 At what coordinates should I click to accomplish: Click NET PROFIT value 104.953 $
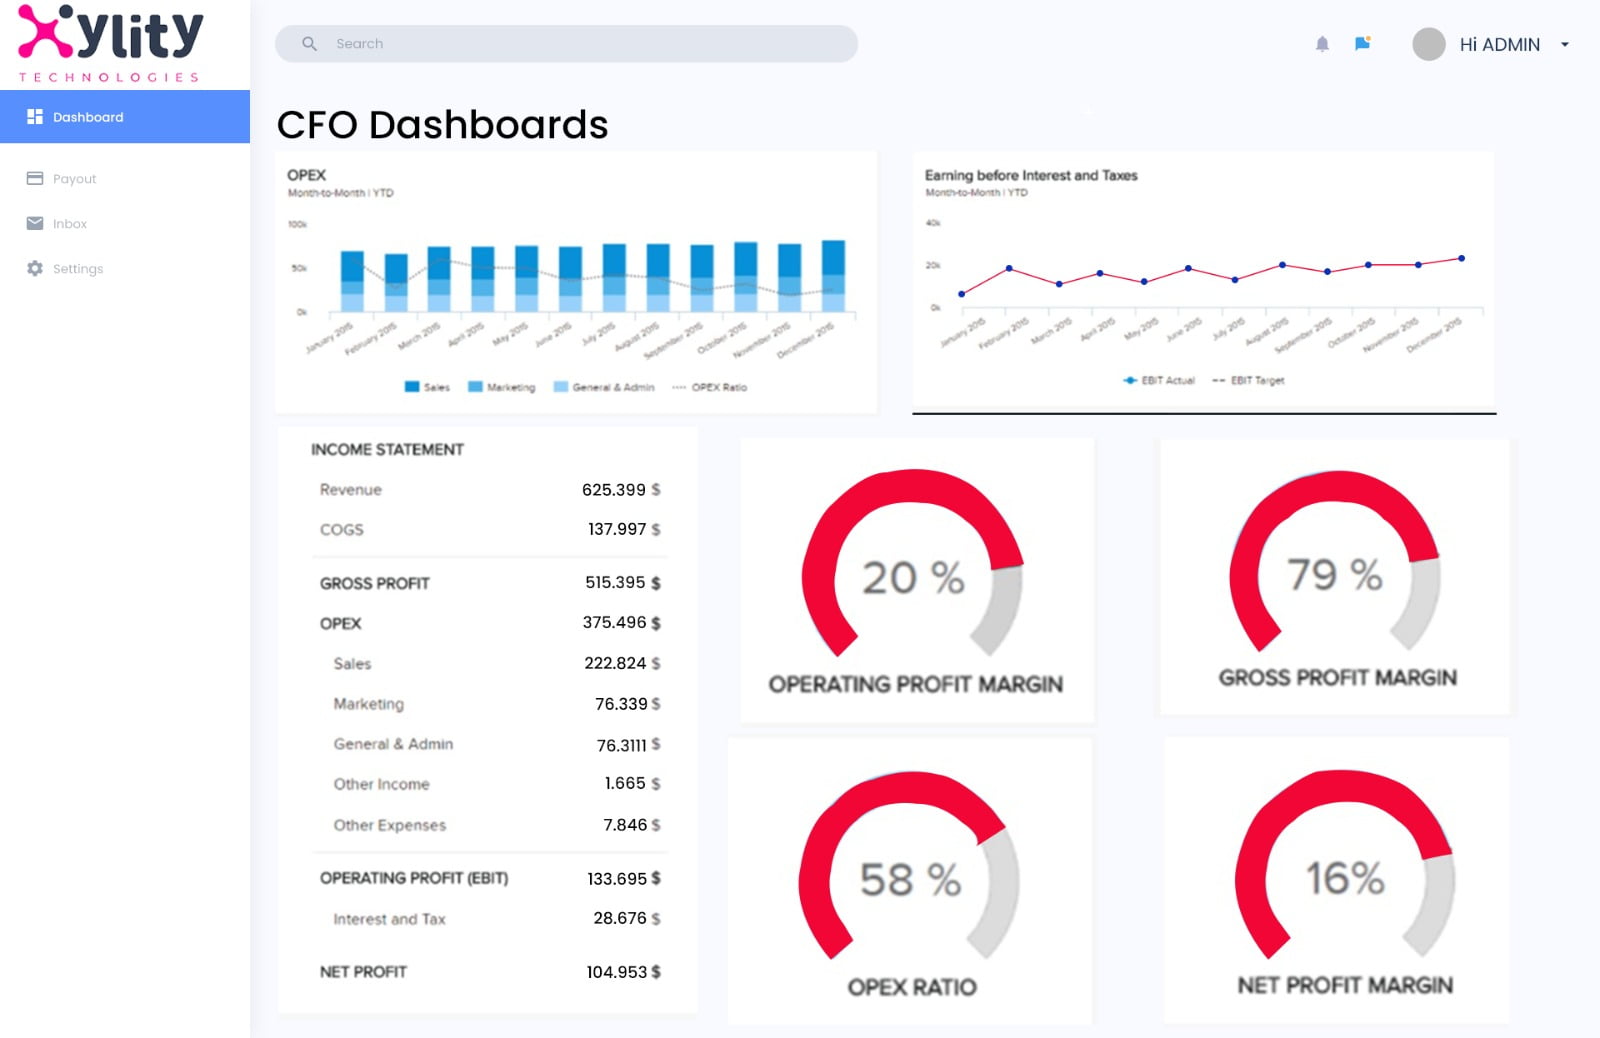[624, 972]
